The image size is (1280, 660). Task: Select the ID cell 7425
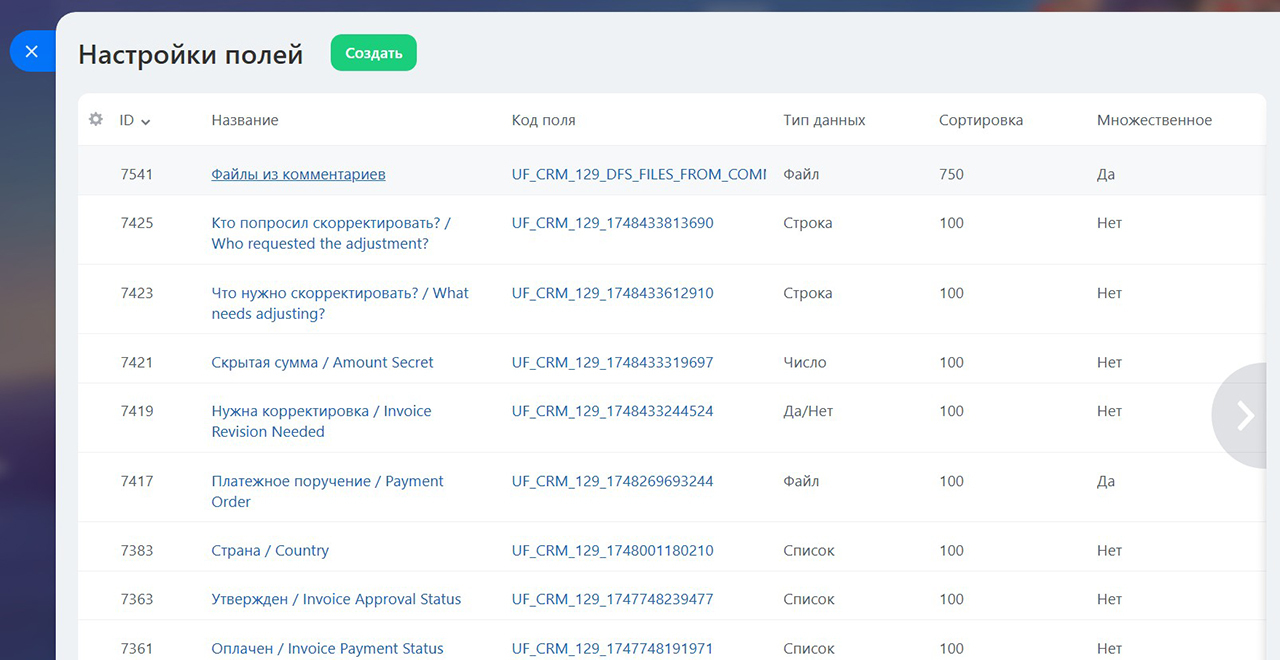(137, 223)
